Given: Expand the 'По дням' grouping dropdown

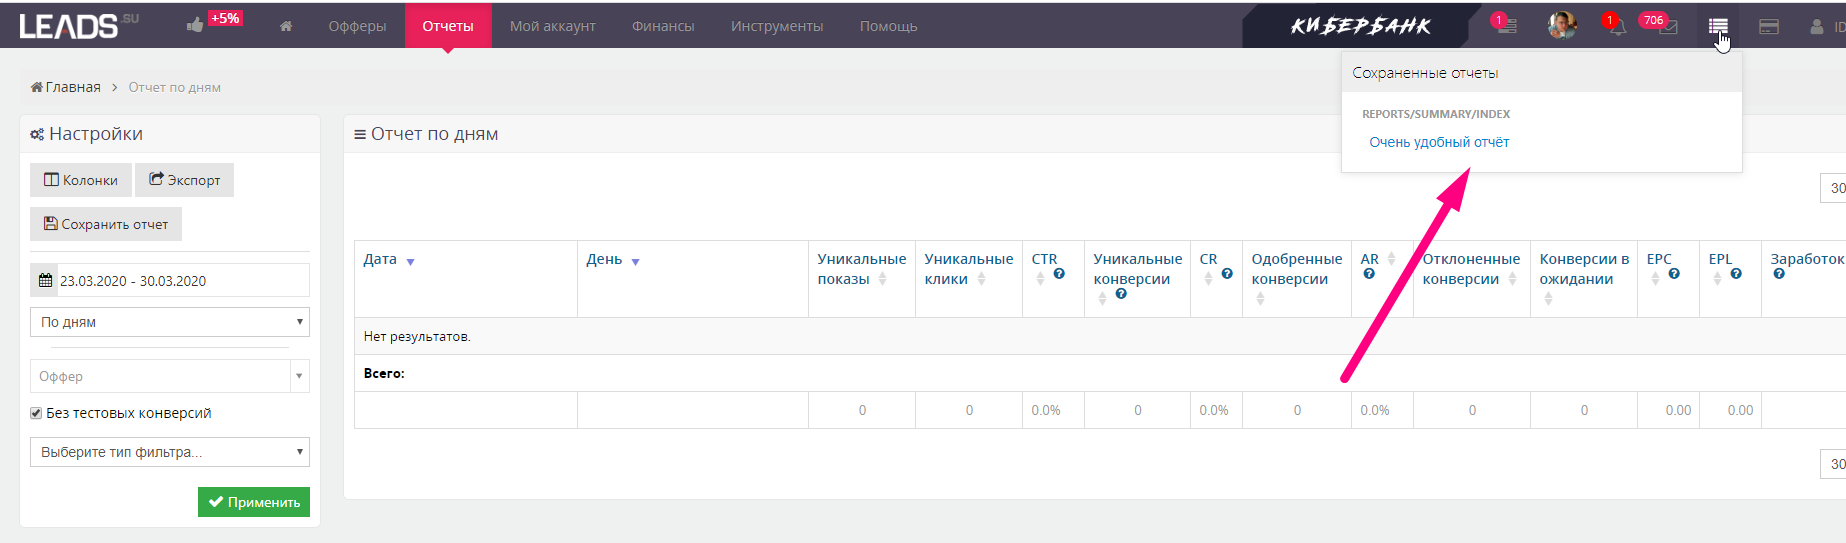Looking at the screenshot, I should click(x=170, y=322).
